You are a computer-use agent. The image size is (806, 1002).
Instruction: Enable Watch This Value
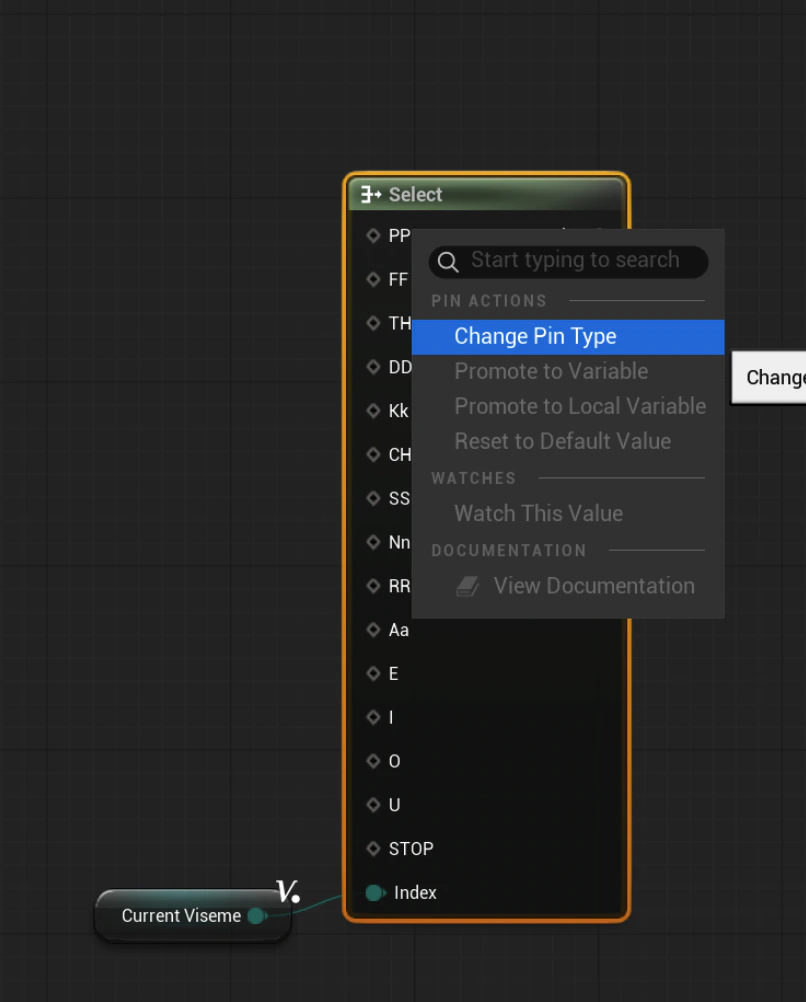tap(538, 513)
